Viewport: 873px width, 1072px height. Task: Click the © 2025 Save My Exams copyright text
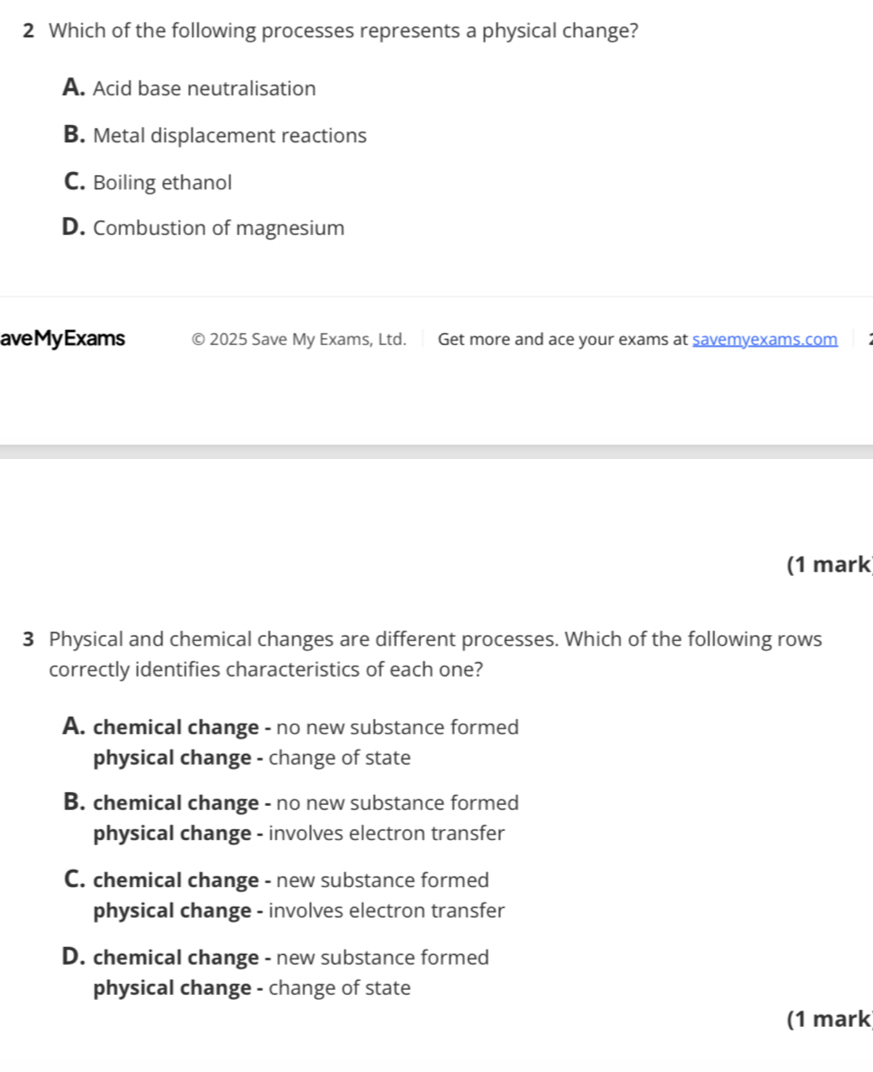coord(299,339)
